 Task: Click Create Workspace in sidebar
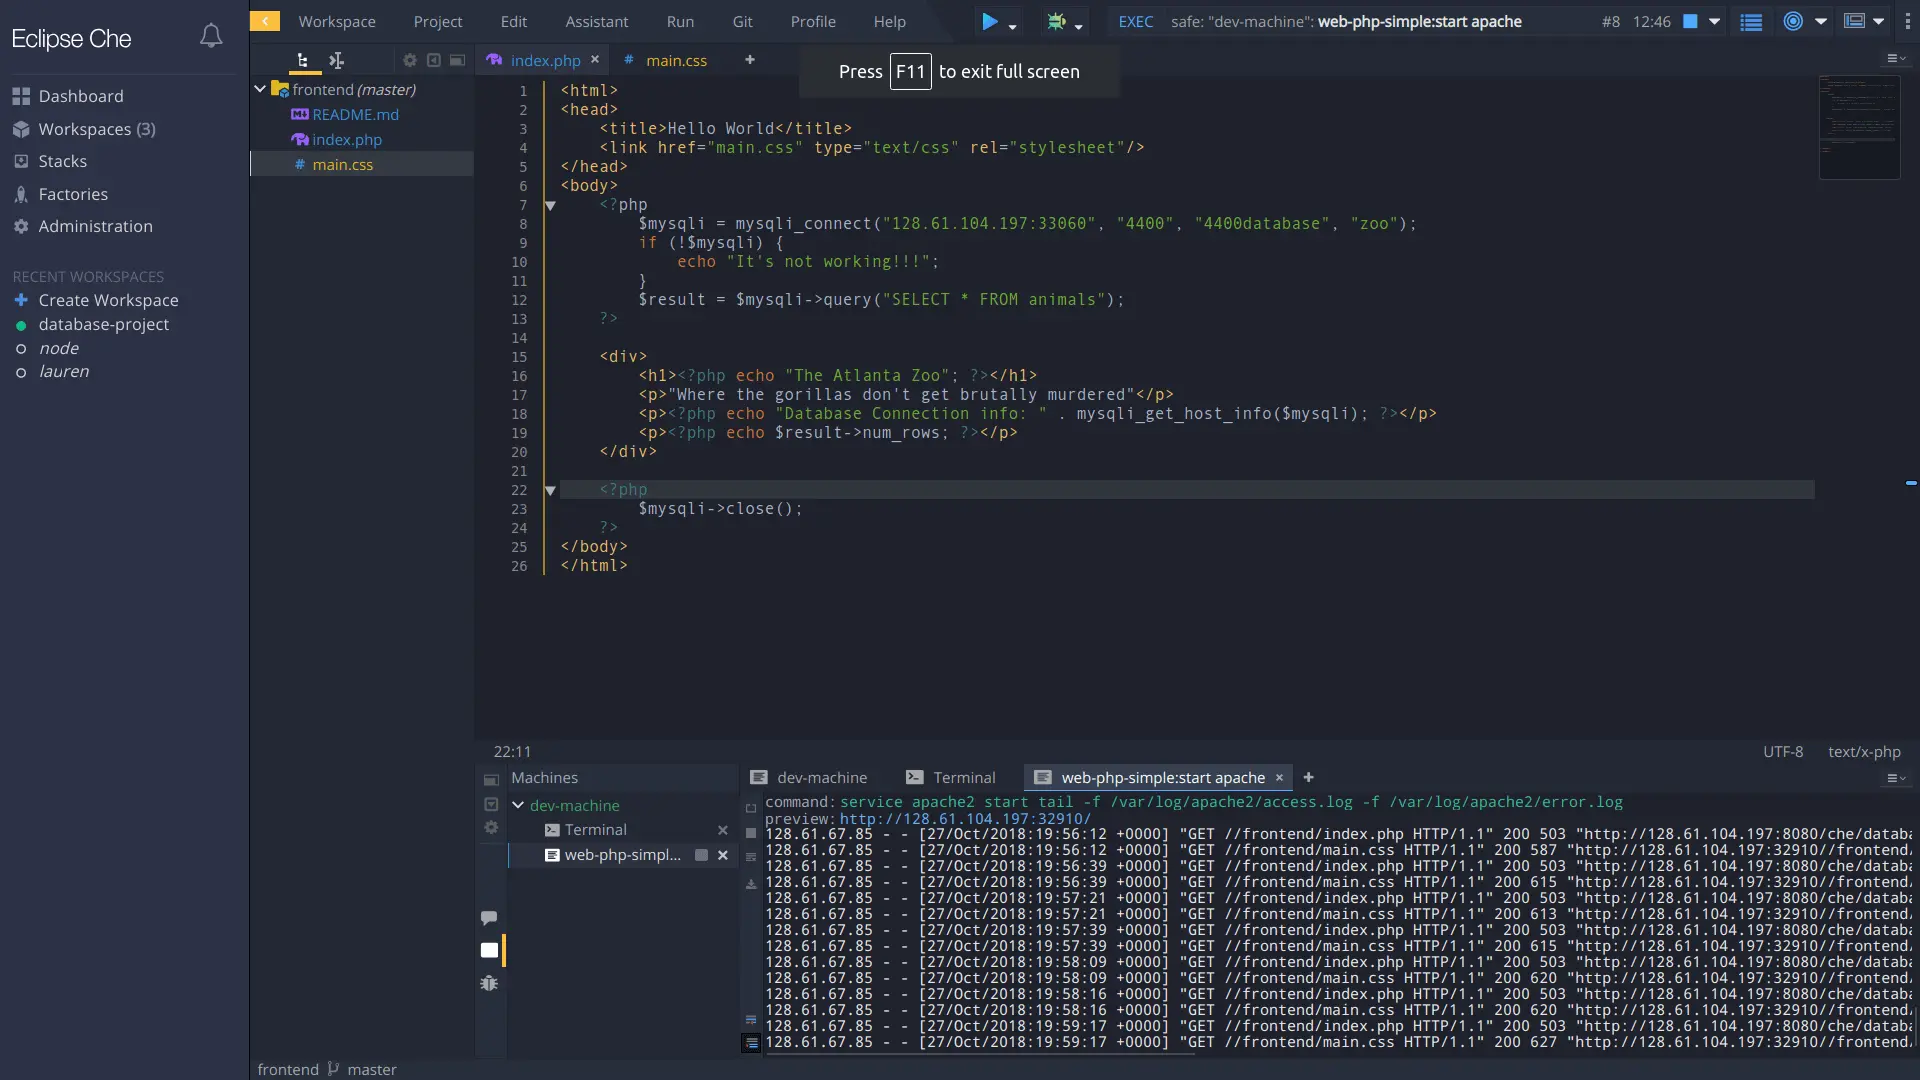tap(108, 300)
